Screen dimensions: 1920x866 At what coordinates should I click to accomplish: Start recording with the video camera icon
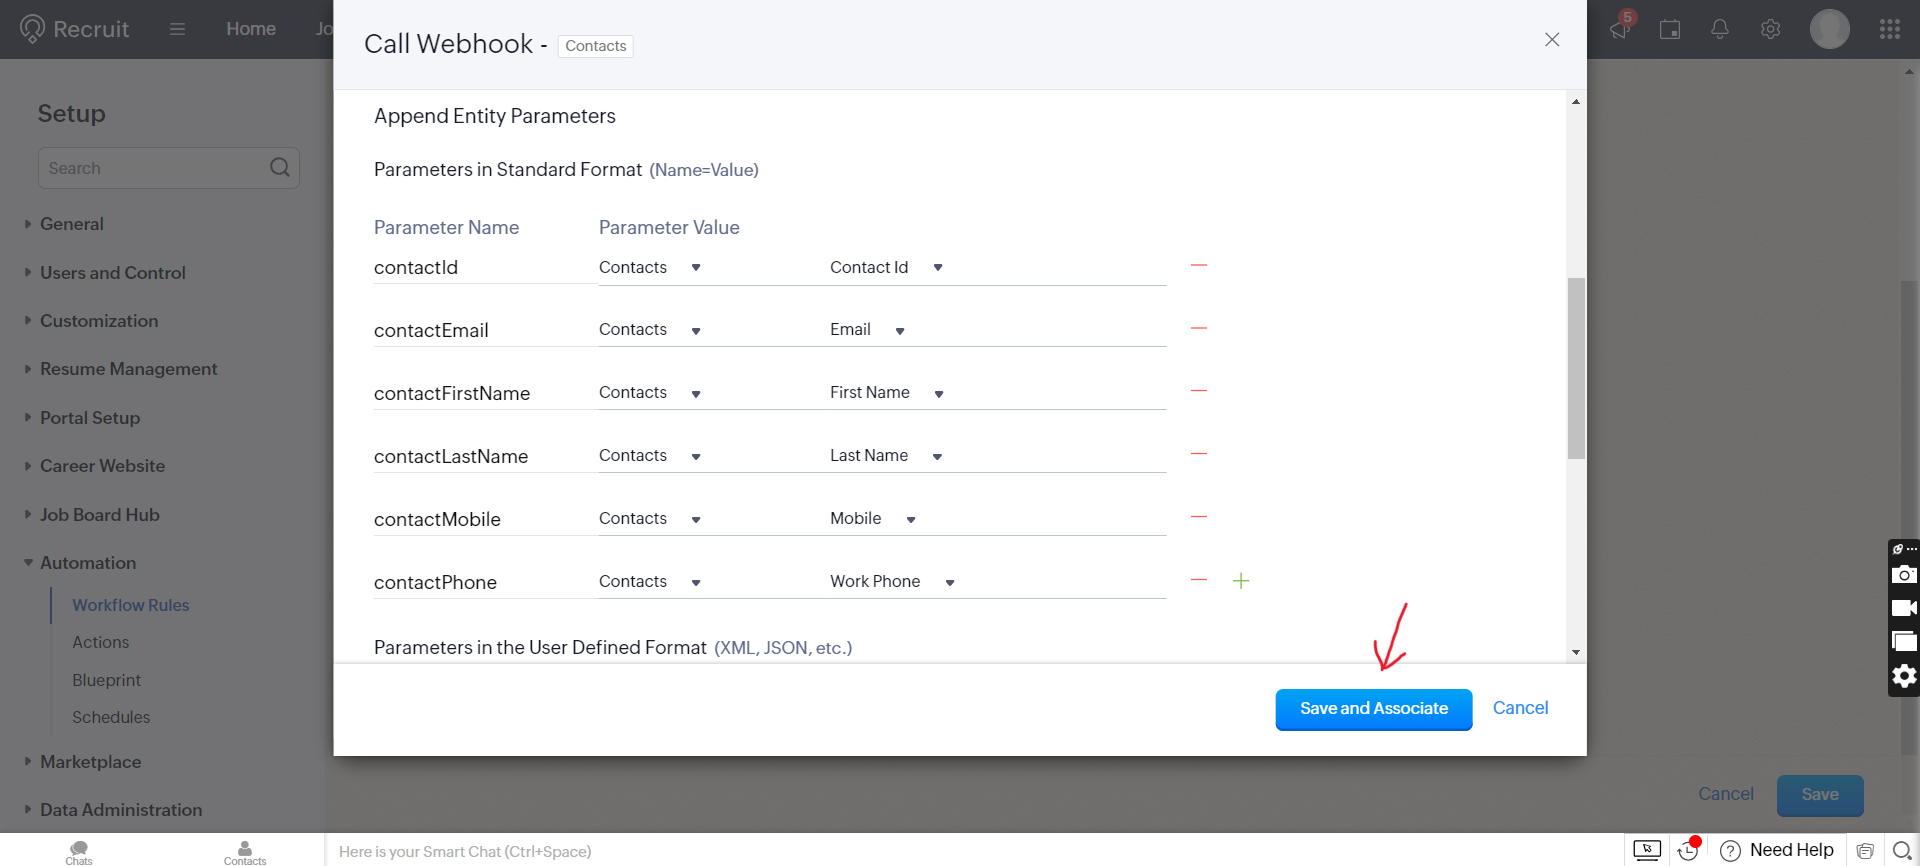[1904, 608]
